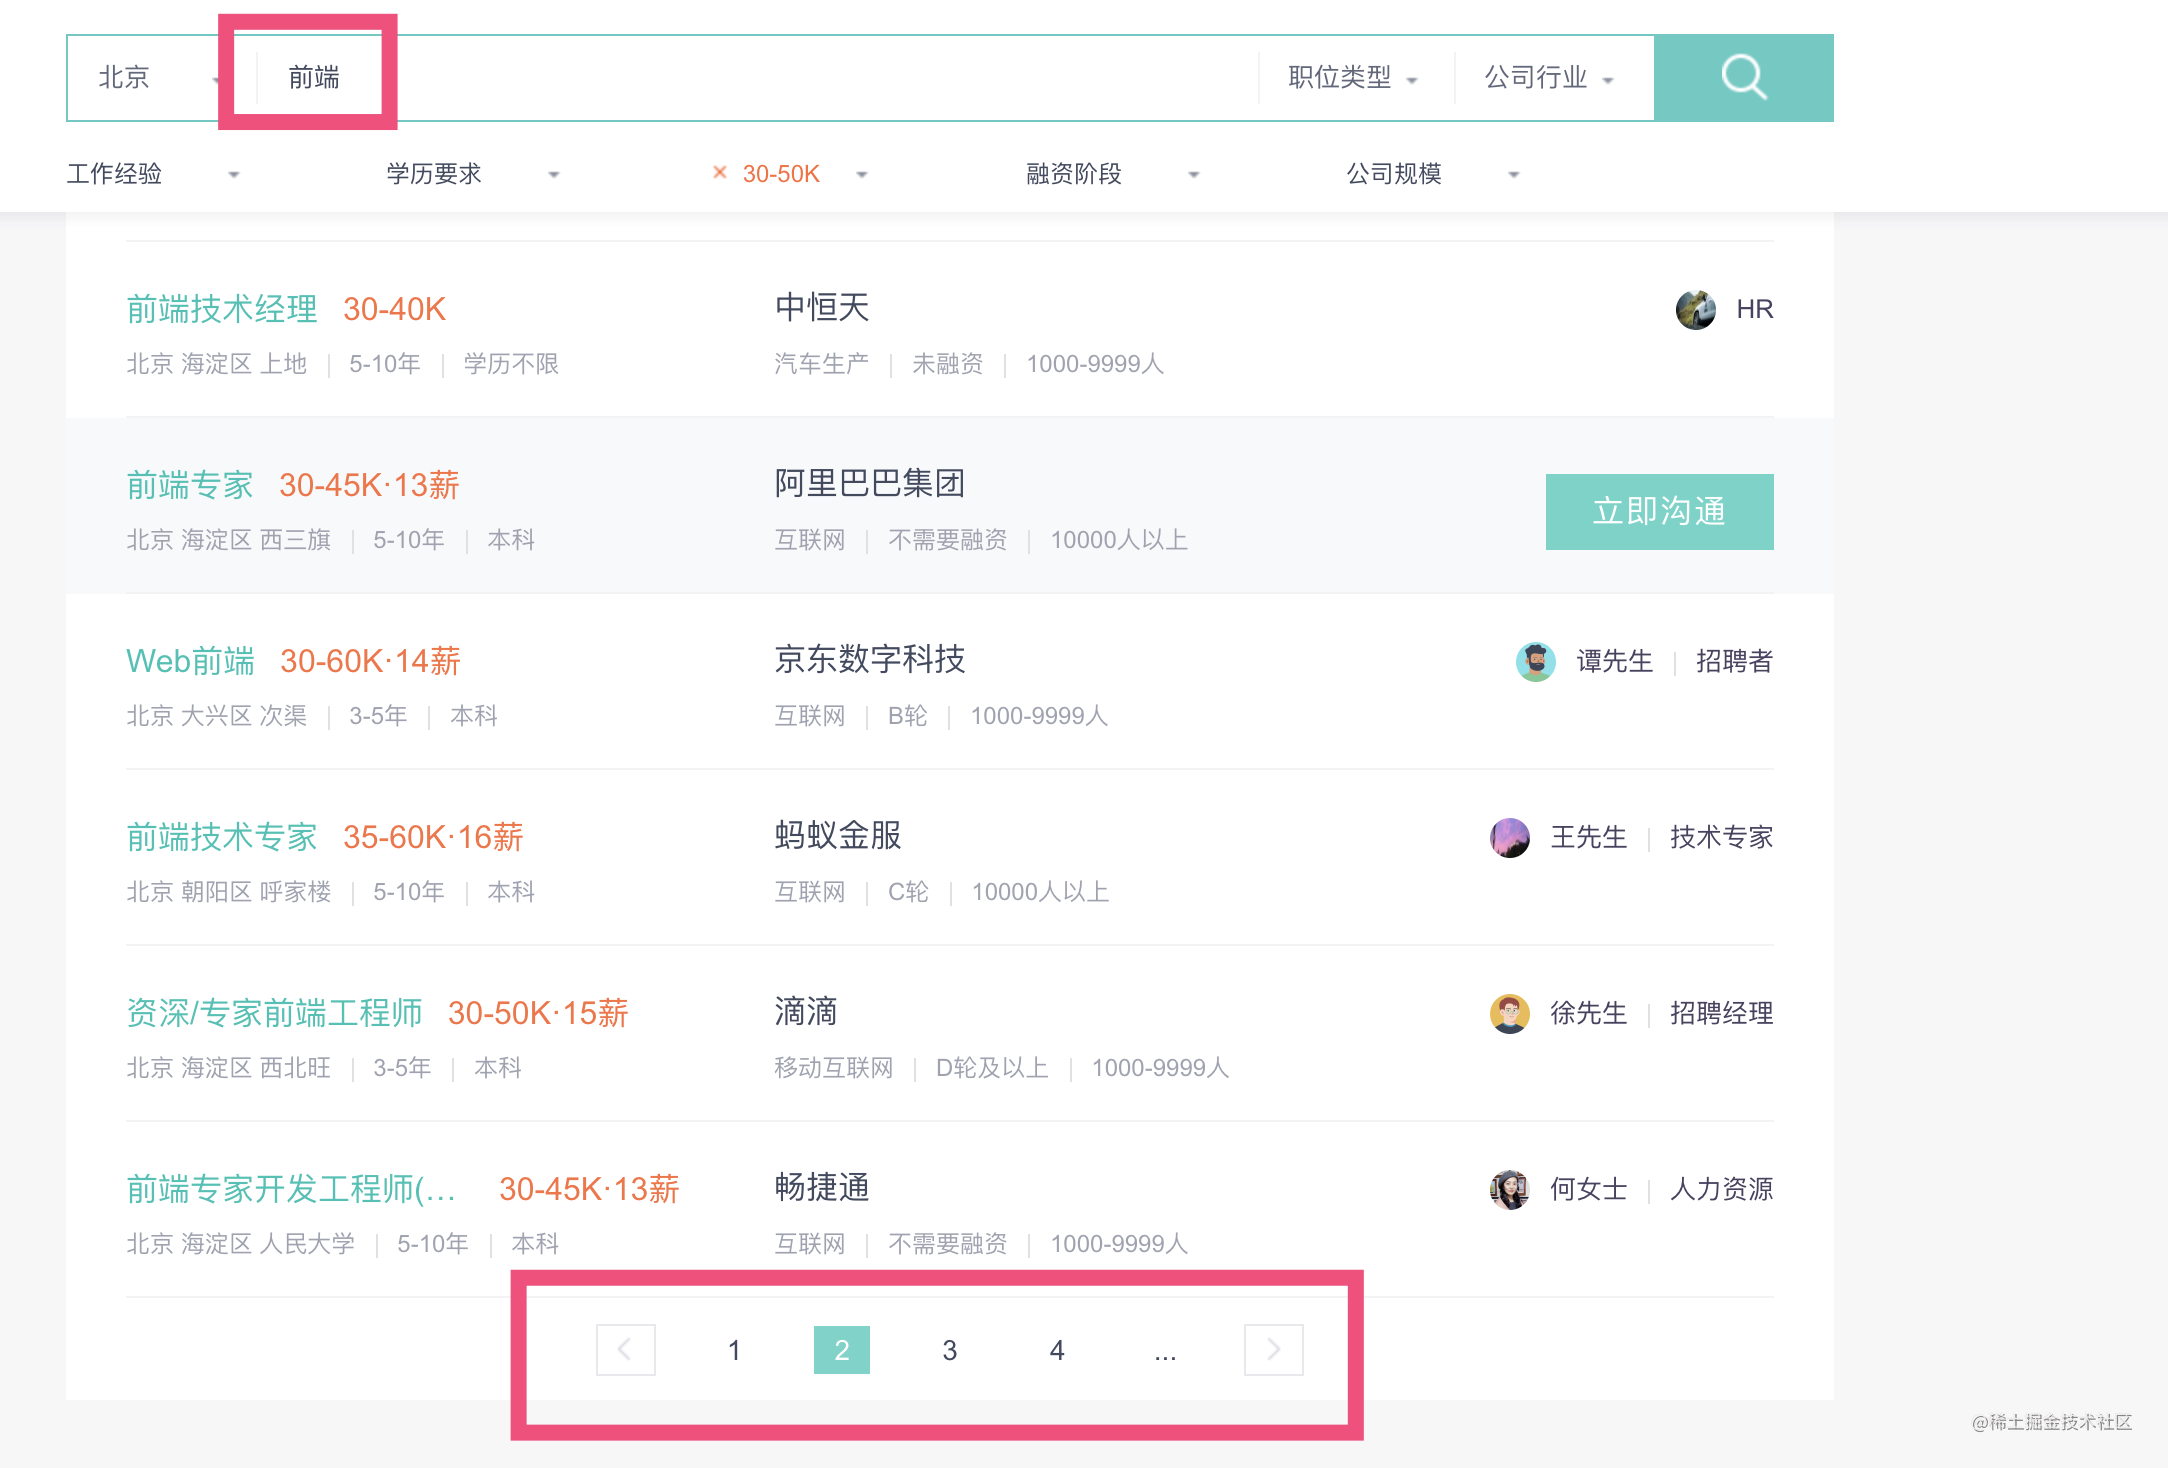Screen dimensions: 2168x1468
Task: Click 汽车生产 industry text
Action: tap(822, 364)
